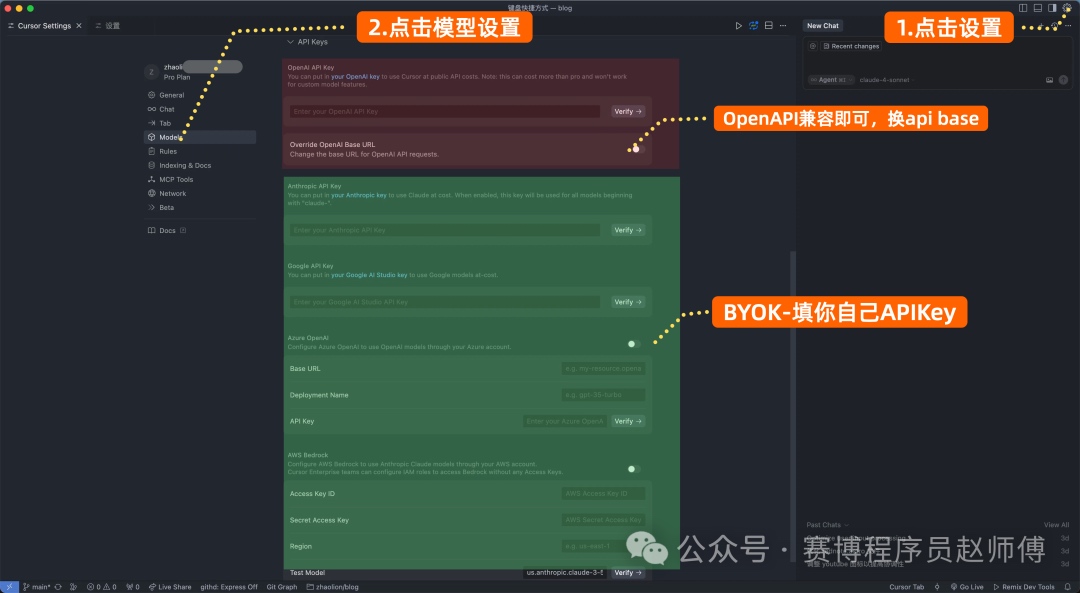
Task: Open the editor toolbar more actions menu
Action: (783, 25)
